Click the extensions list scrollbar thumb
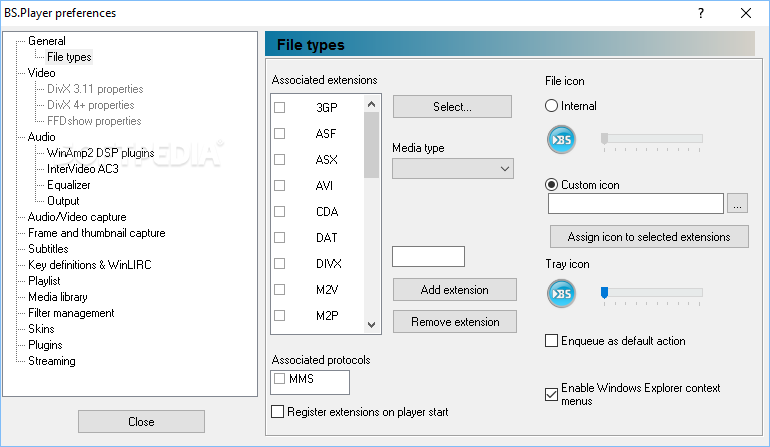 click(x=371, y=145)
